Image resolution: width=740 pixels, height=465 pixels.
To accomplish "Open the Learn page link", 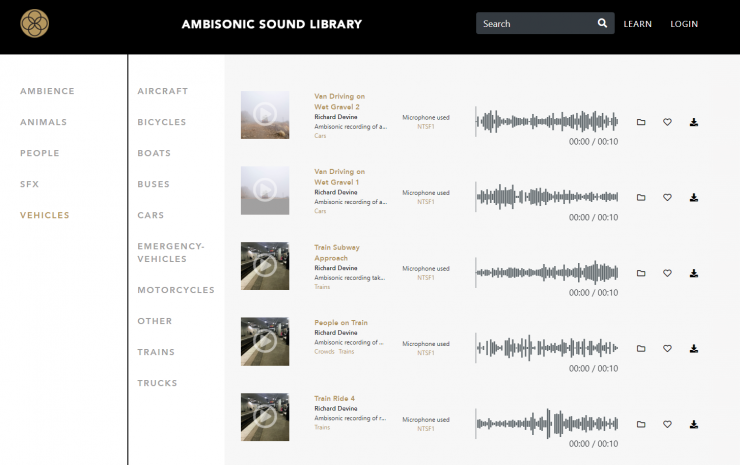I will 637,24.
